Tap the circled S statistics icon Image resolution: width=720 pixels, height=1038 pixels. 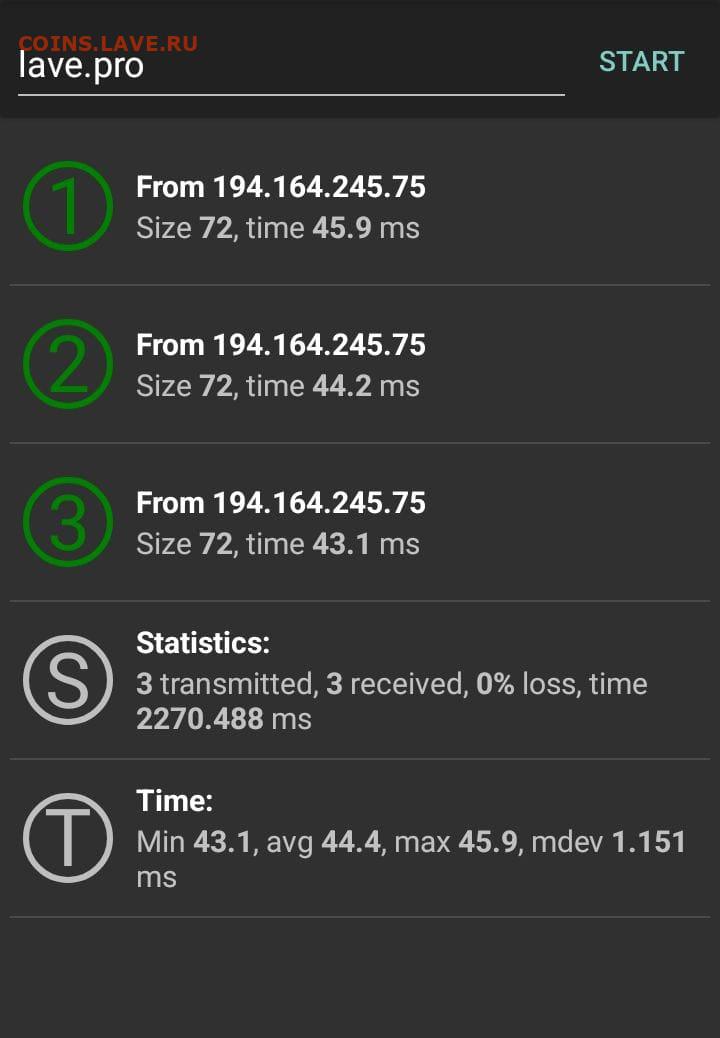[x=68, y=680]
